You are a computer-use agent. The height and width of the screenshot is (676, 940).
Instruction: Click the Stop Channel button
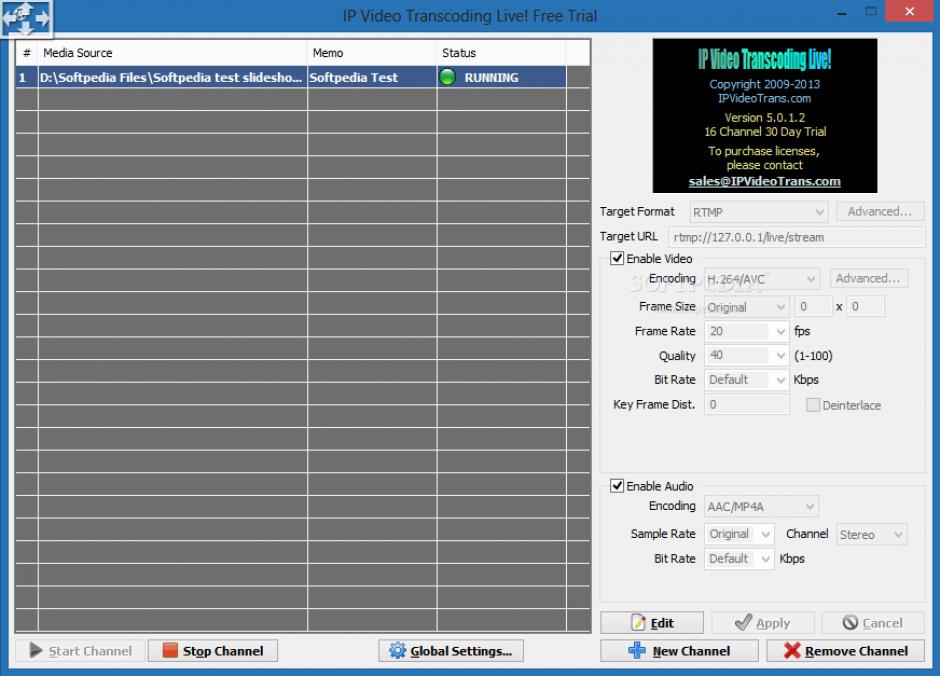(x=213, y=651)
